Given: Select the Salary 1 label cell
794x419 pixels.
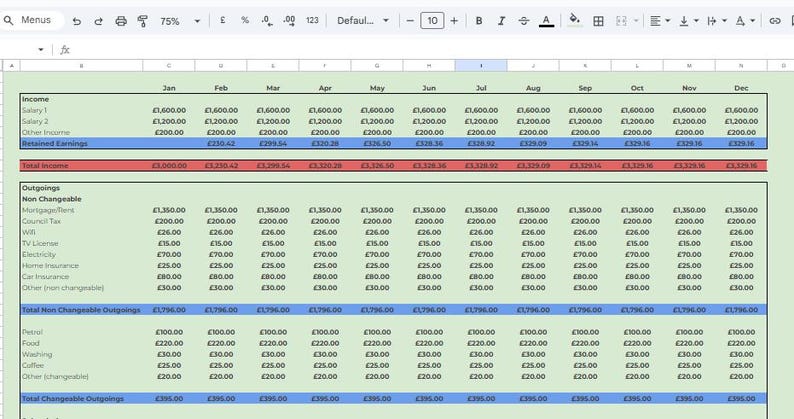Looking at the screenshot, I should 82,110.
